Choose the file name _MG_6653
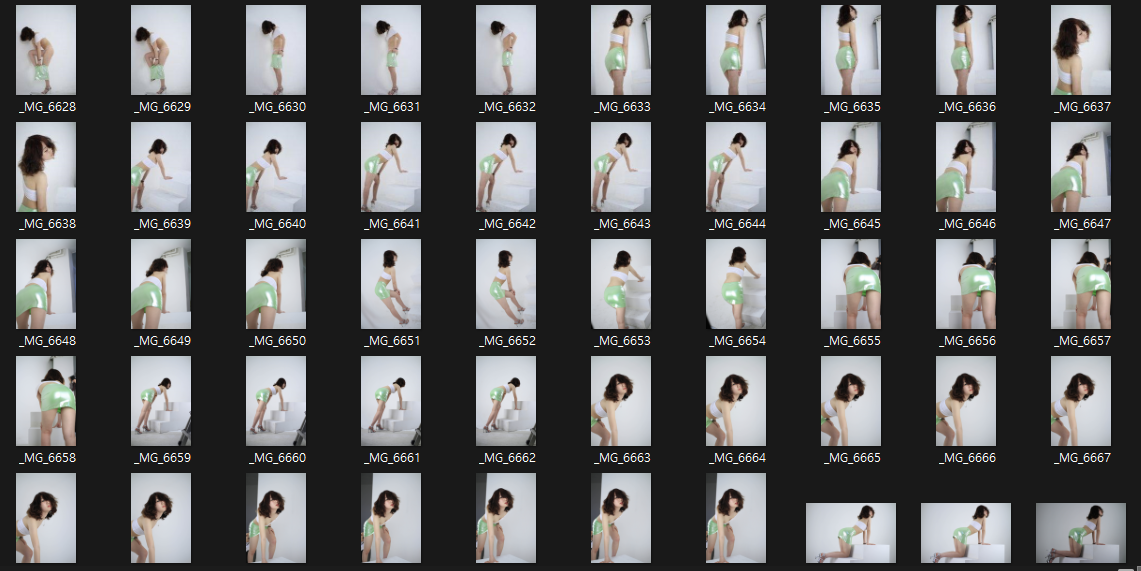This screenshot has width=1141, height=571. 622,341
